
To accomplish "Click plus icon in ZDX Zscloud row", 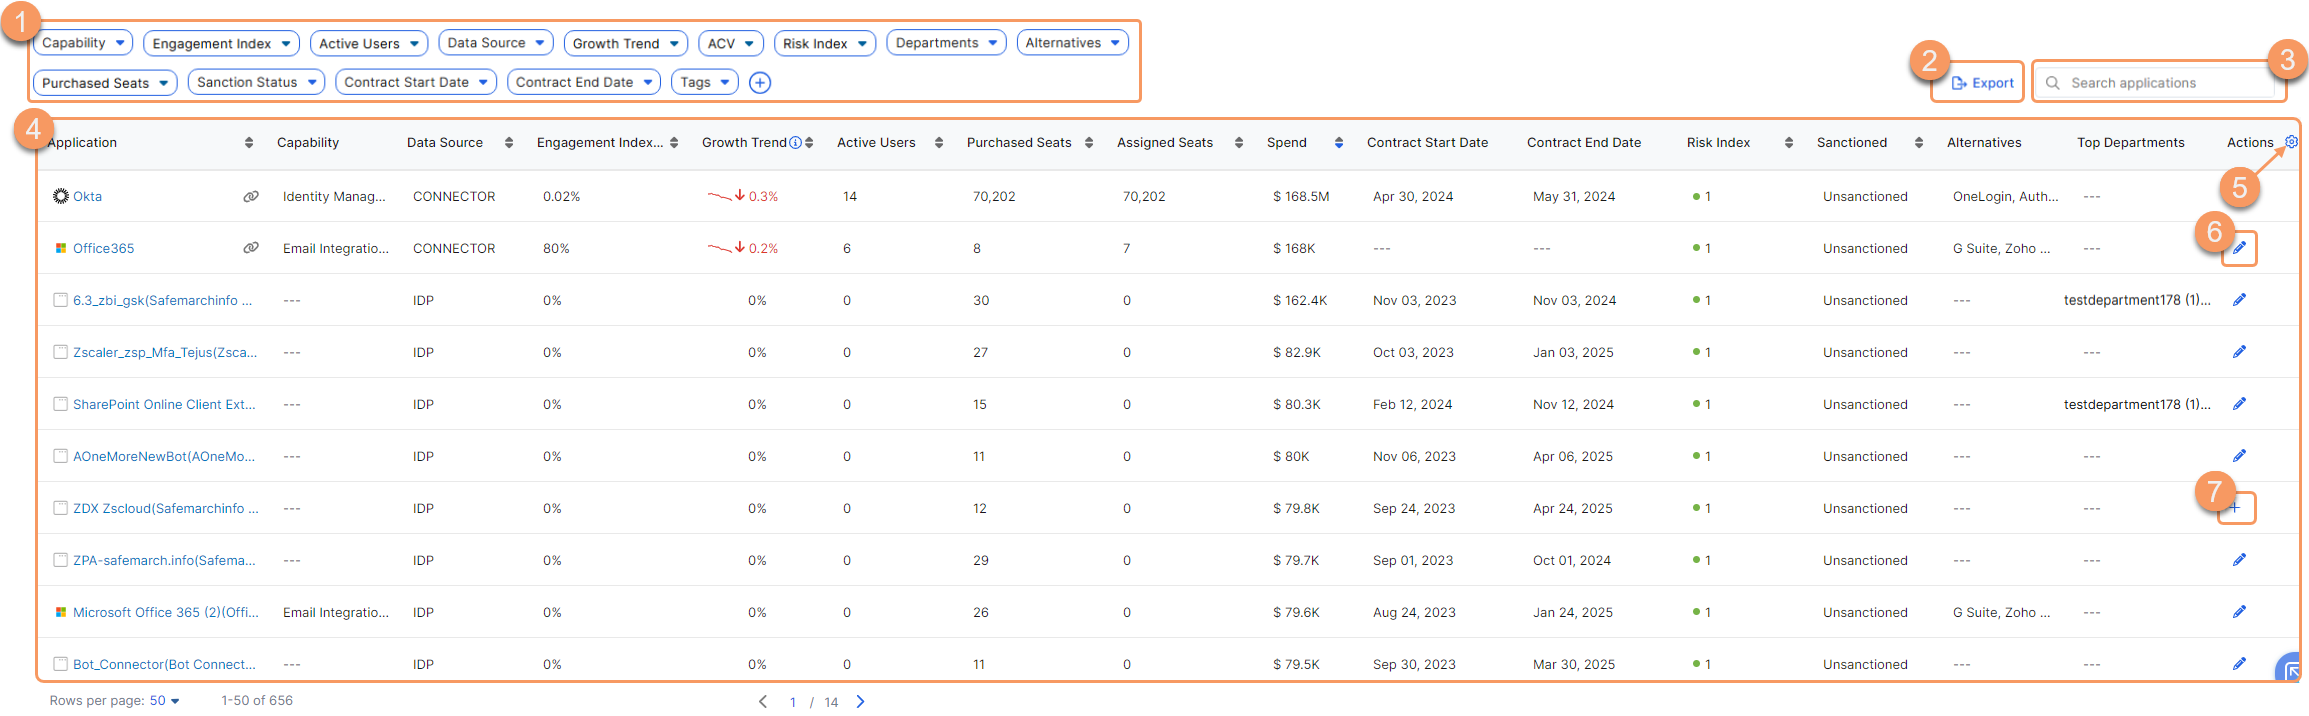I will tap(2234, 508).
